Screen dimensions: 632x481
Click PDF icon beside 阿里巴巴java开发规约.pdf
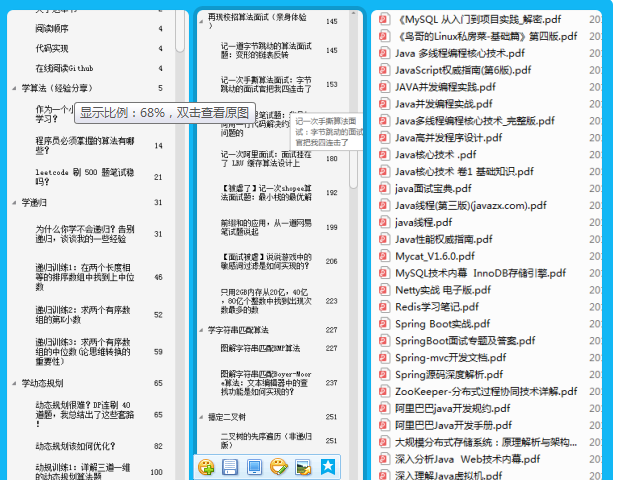[385, 409]
